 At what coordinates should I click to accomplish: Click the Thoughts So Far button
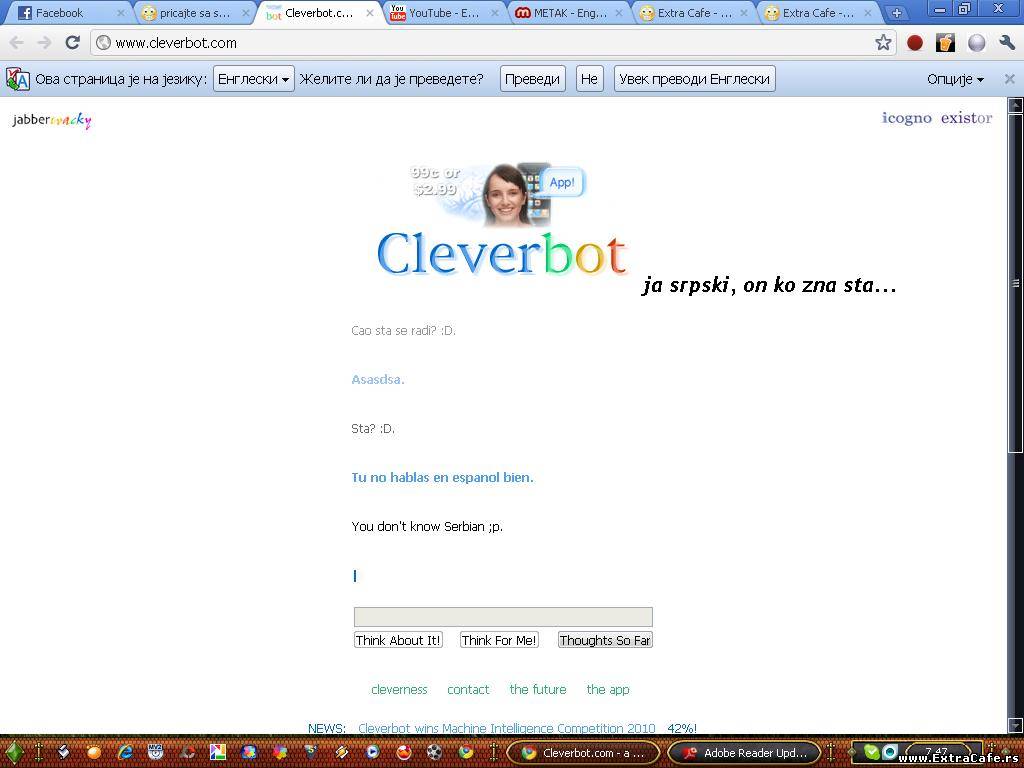605,640
